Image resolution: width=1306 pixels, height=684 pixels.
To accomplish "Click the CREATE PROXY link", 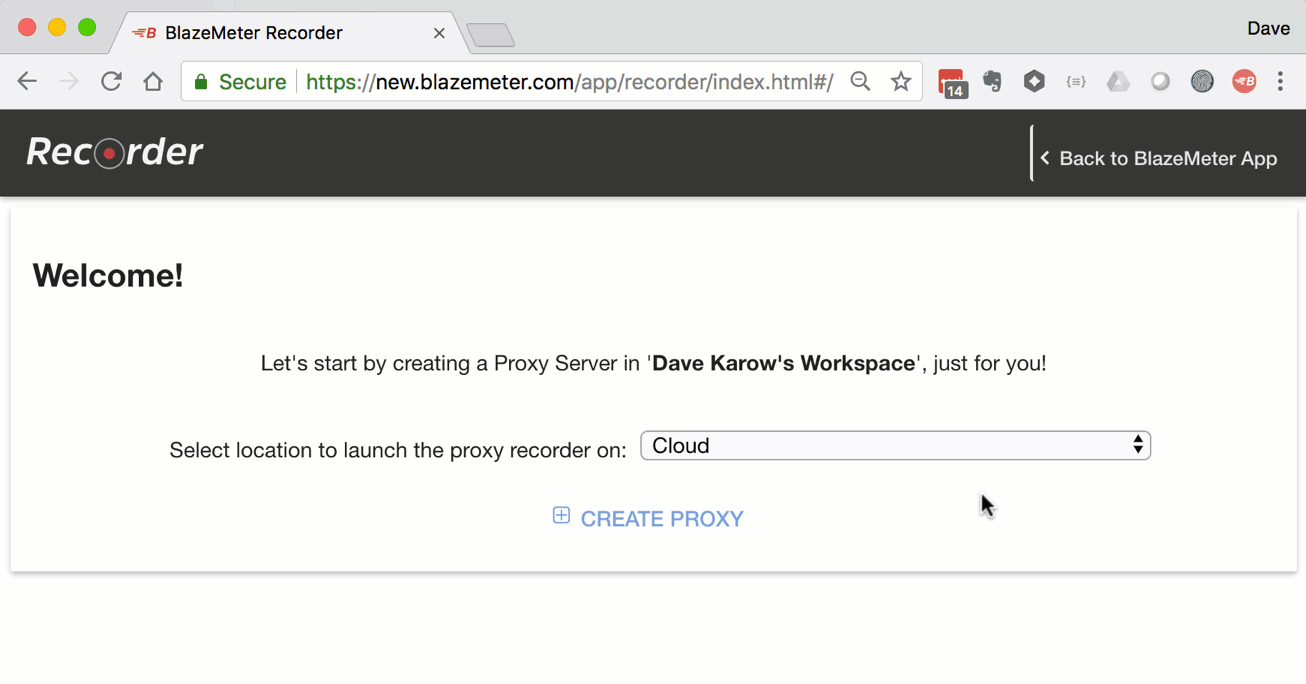I will [x=662, y=519].
